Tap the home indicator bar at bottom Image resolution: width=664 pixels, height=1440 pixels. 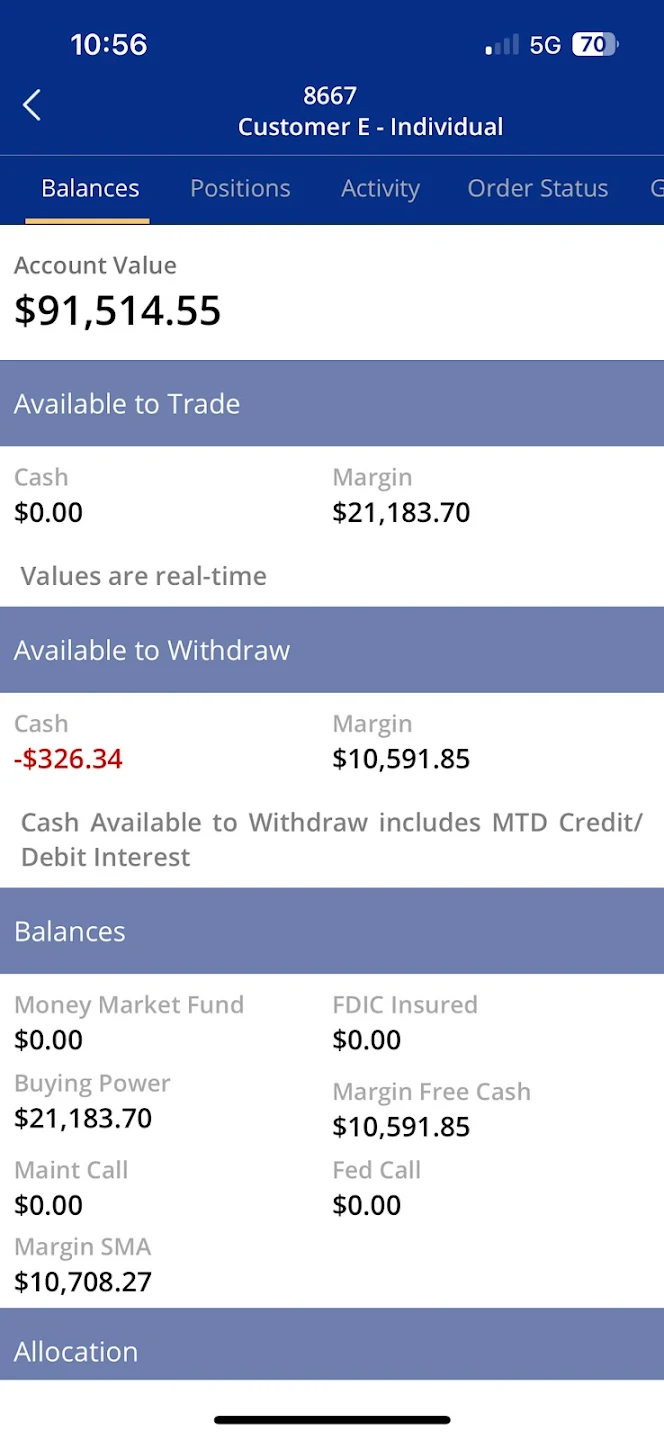(332, 1419)
